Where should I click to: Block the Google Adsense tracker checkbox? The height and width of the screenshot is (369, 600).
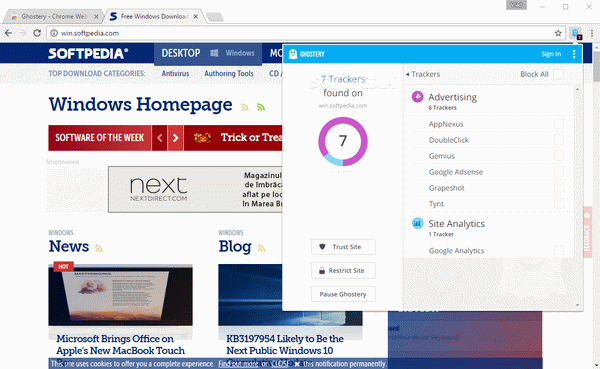pyautogui.click(x=559, y=172)
